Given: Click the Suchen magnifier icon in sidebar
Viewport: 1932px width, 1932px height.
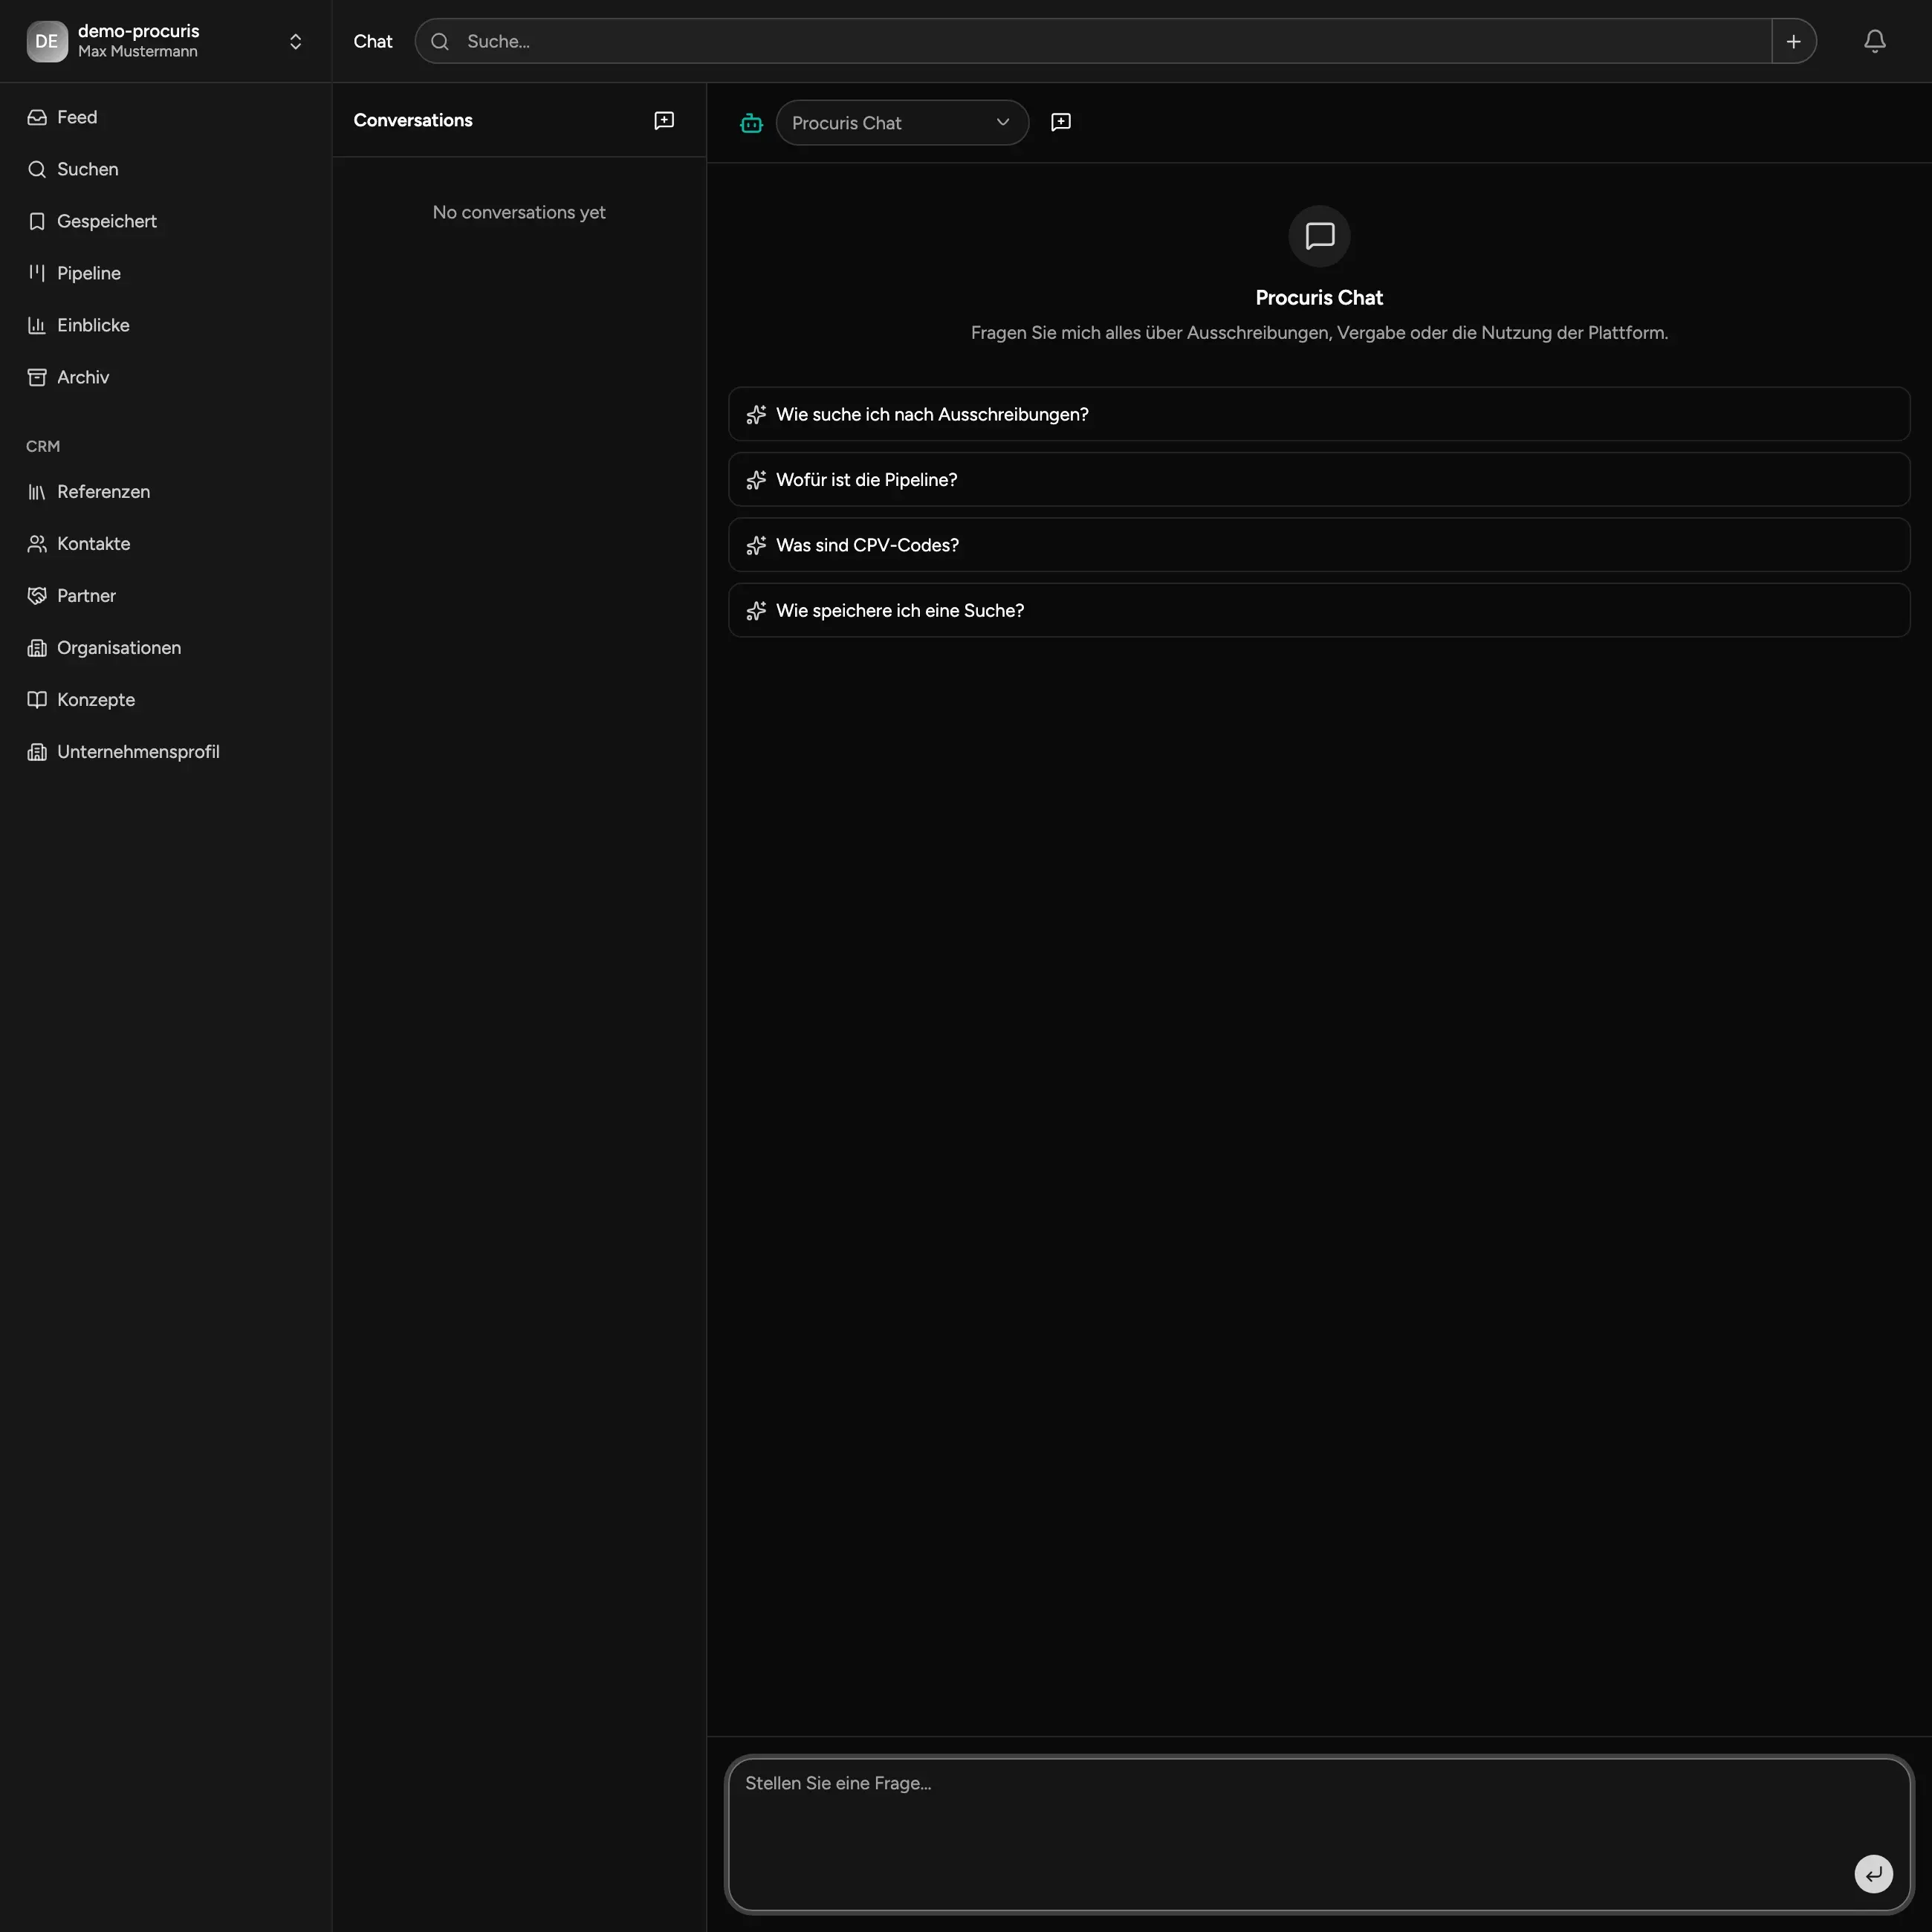Looking at the screenshot, I should coord(37,169).
